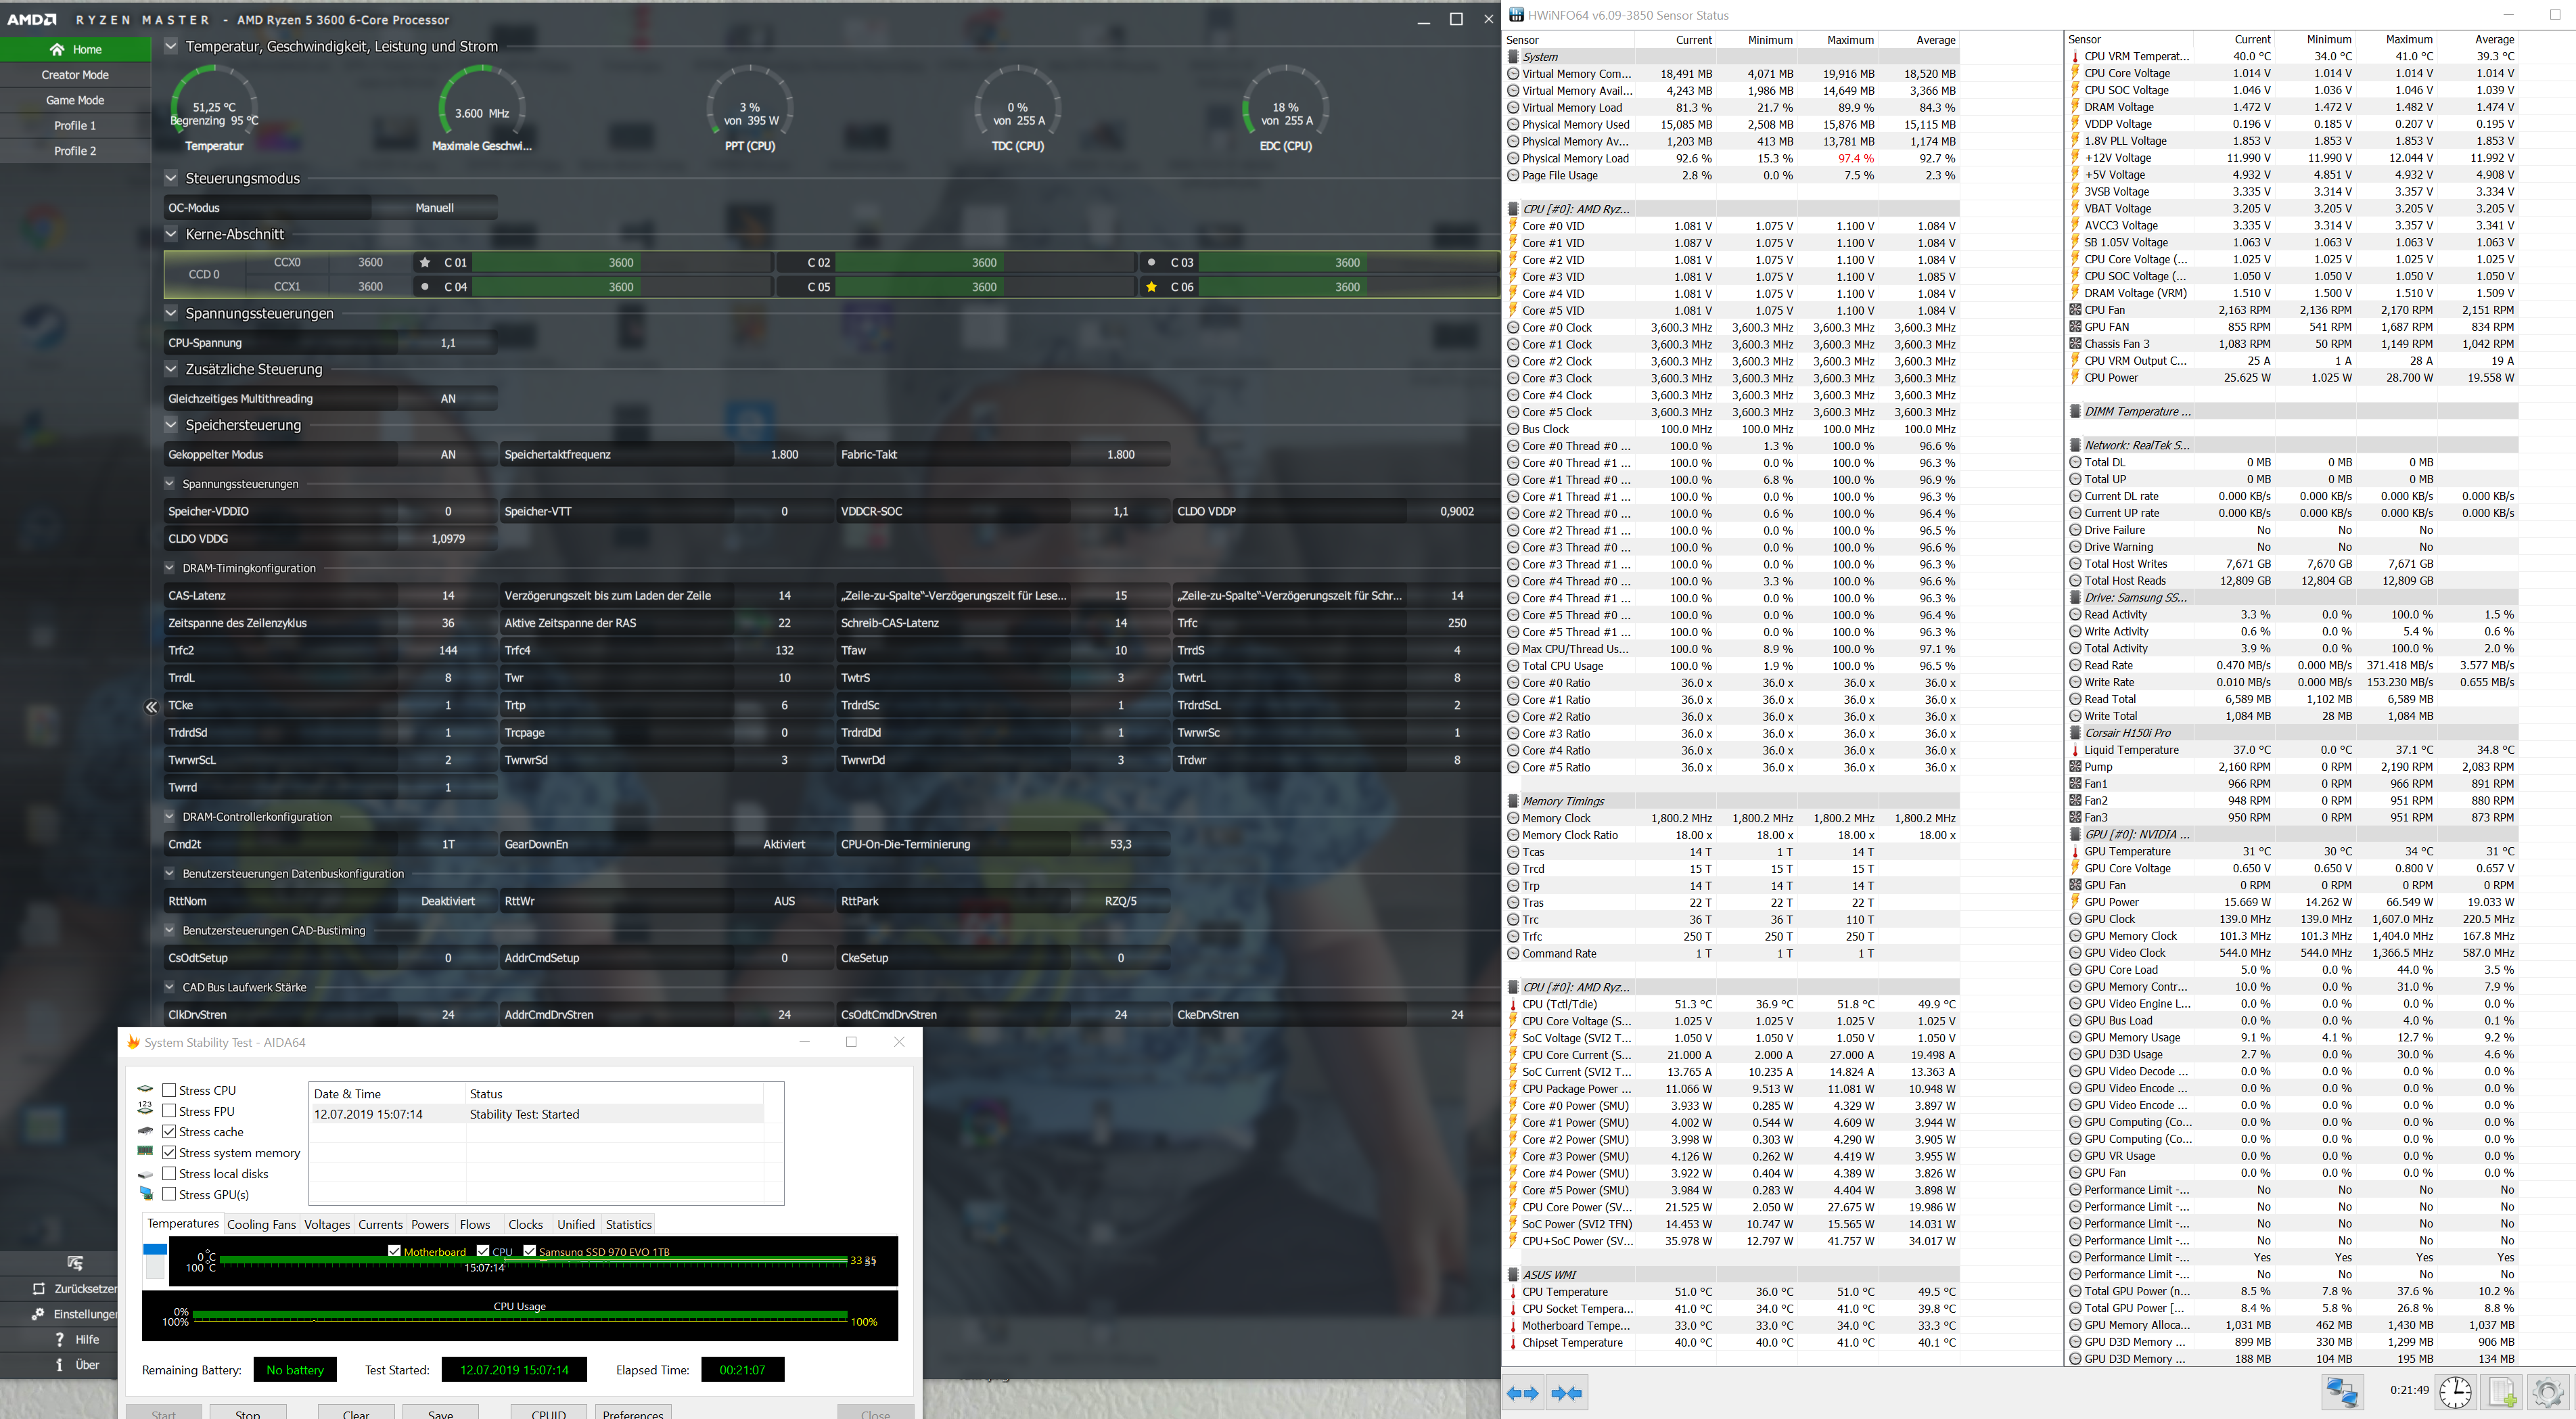Click HWiNFO expand columns arrows icon
The width and height of the screenshot is (2576, 1419).
click(1522, 1393)
